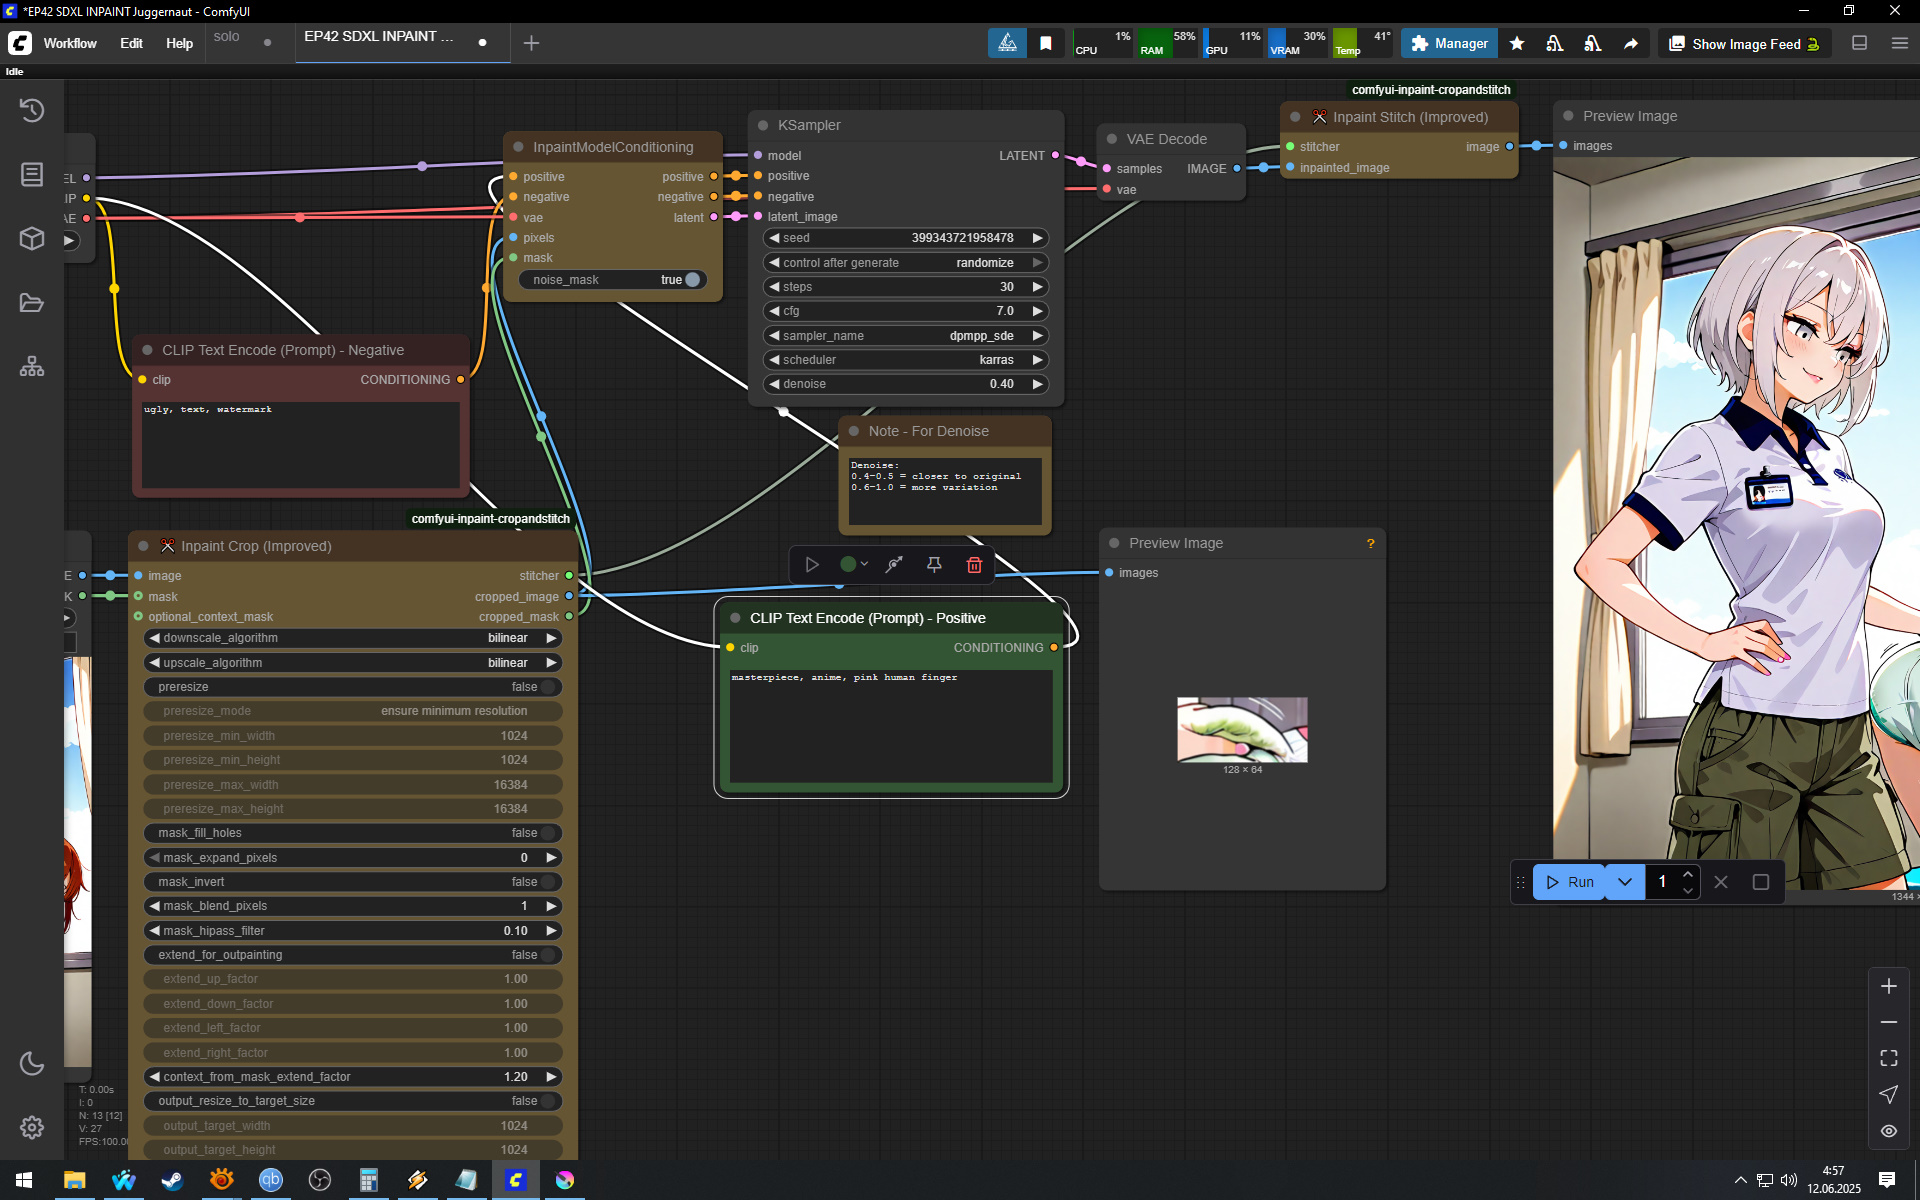Toggle link visibility eye icon
The image size is (1920, 1200).
[1889, 1131]
